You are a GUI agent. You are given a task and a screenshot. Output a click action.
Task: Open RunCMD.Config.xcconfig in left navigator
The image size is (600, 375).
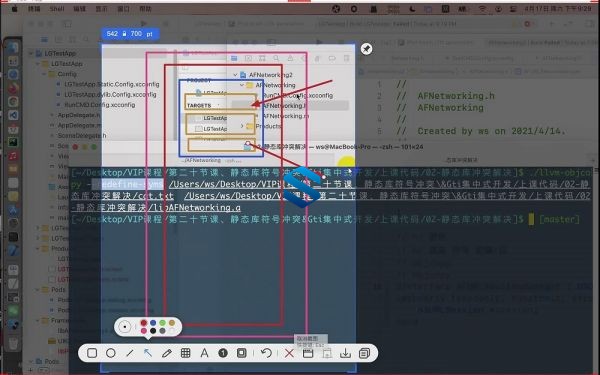click(x=99, y=104)
